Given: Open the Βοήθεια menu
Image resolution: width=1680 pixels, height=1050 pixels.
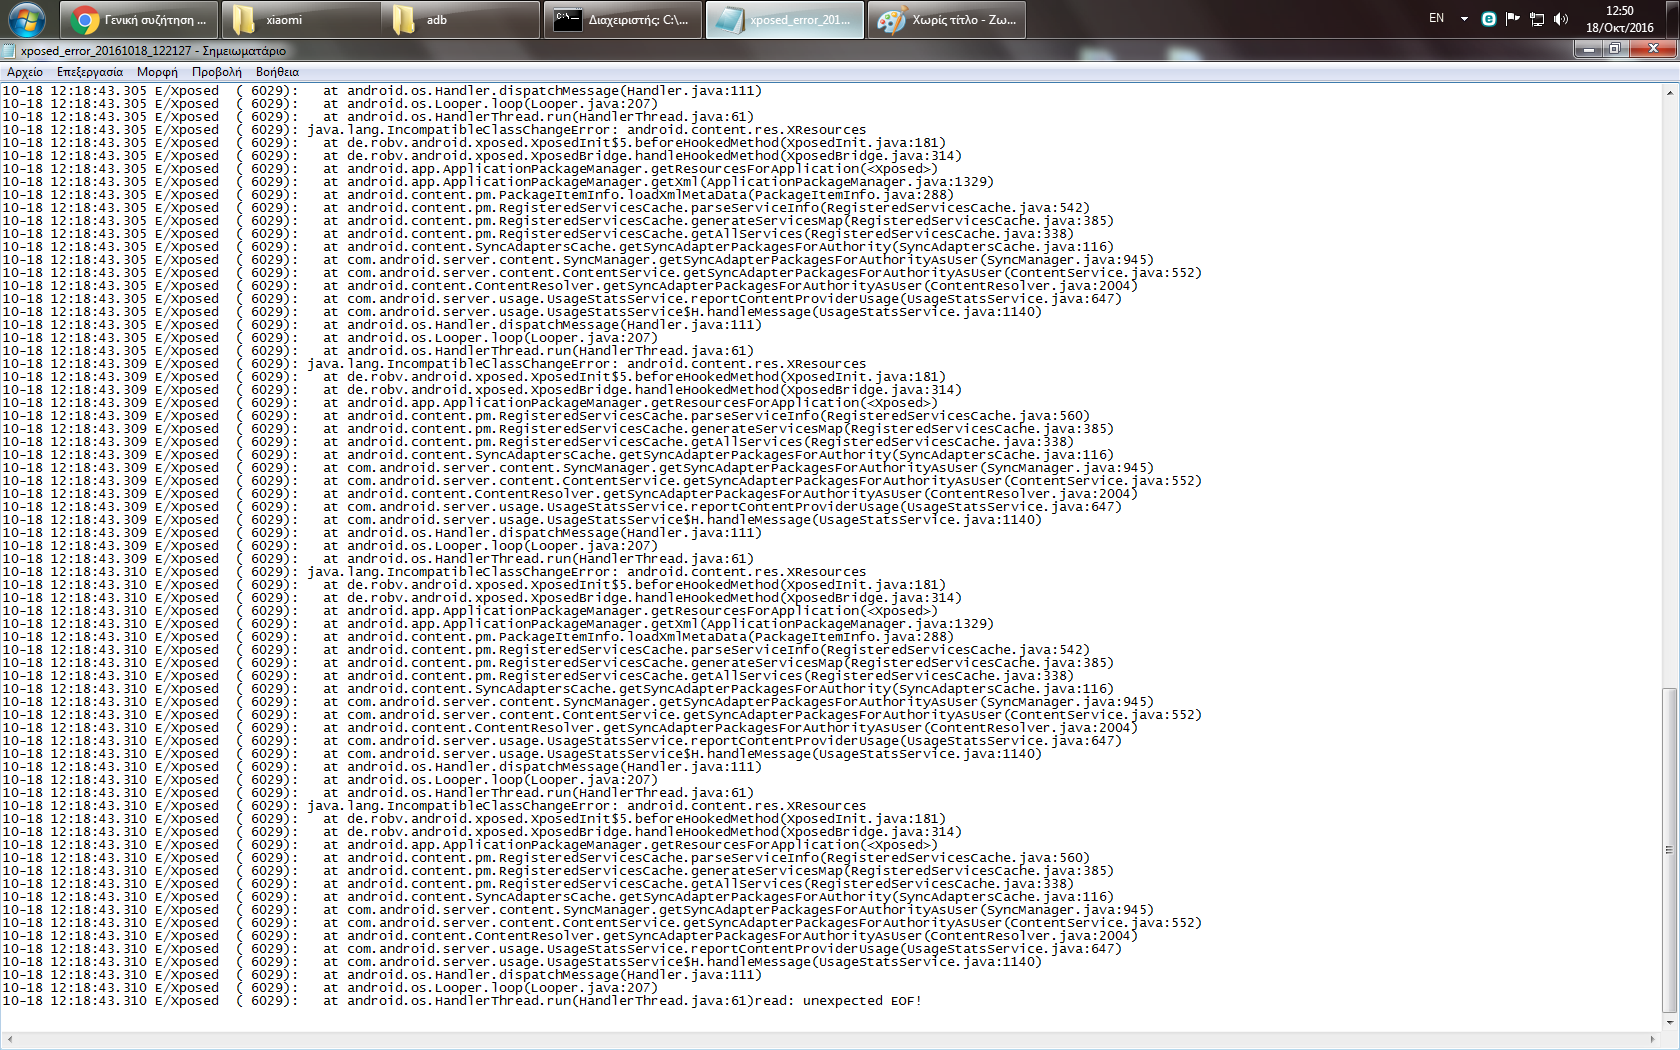Looking at the screenshot, I should click(277, 72).
